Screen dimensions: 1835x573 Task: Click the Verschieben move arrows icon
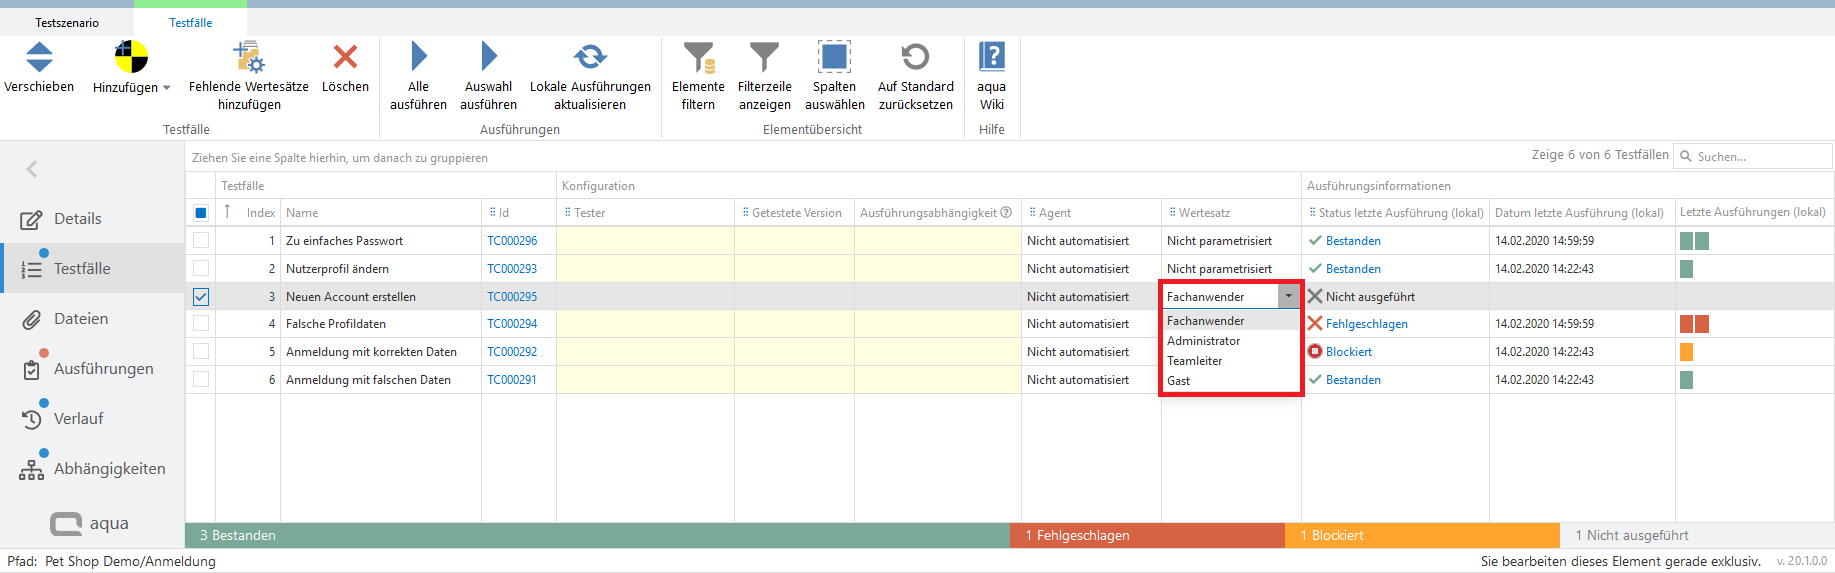pyautogui.click(x=39, y=58)
